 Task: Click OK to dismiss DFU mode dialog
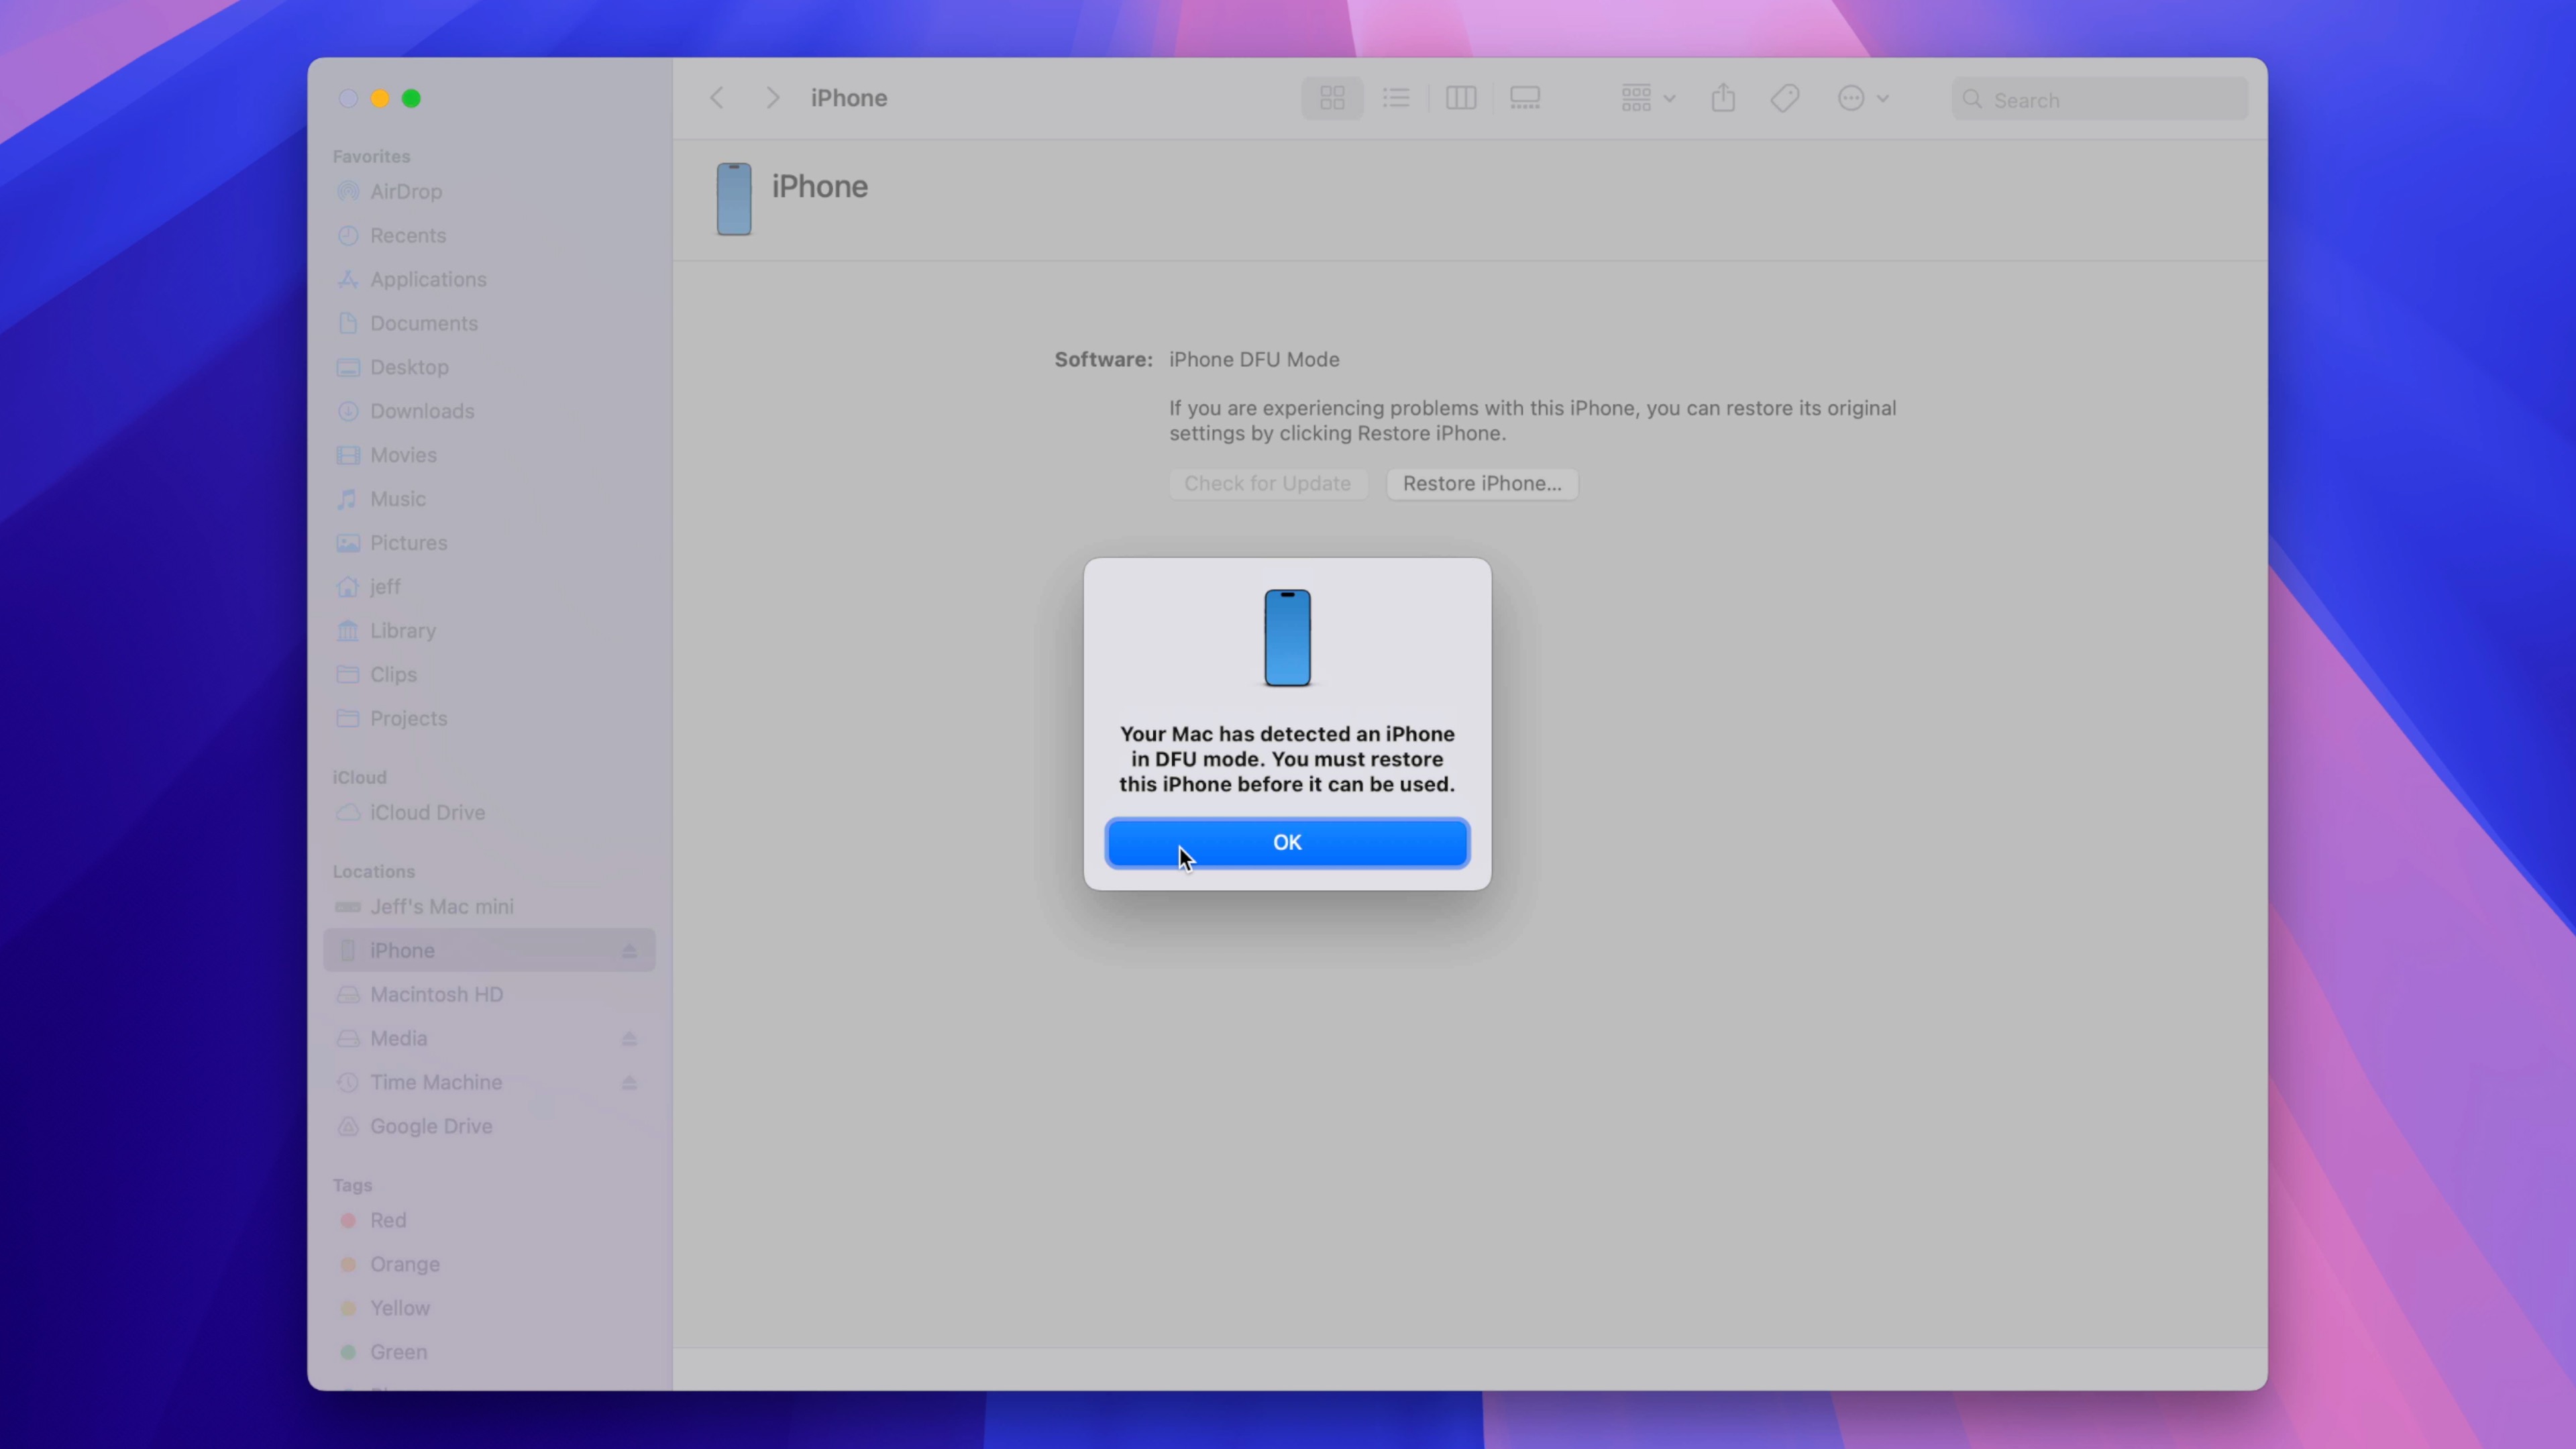(x=1288, y=842)
